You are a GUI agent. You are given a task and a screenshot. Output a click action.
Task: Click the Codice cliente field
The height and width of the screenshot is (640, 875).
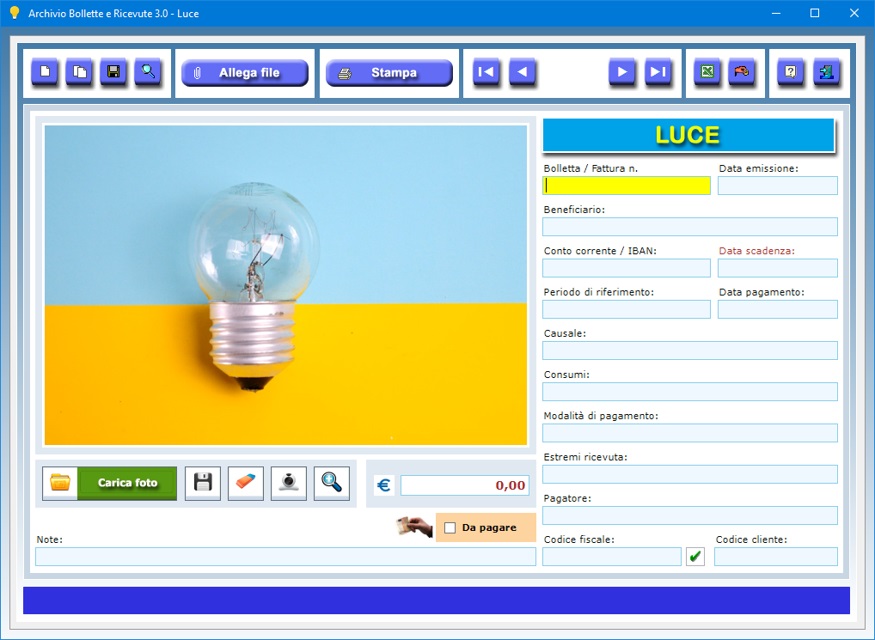[x=776, y=557]
